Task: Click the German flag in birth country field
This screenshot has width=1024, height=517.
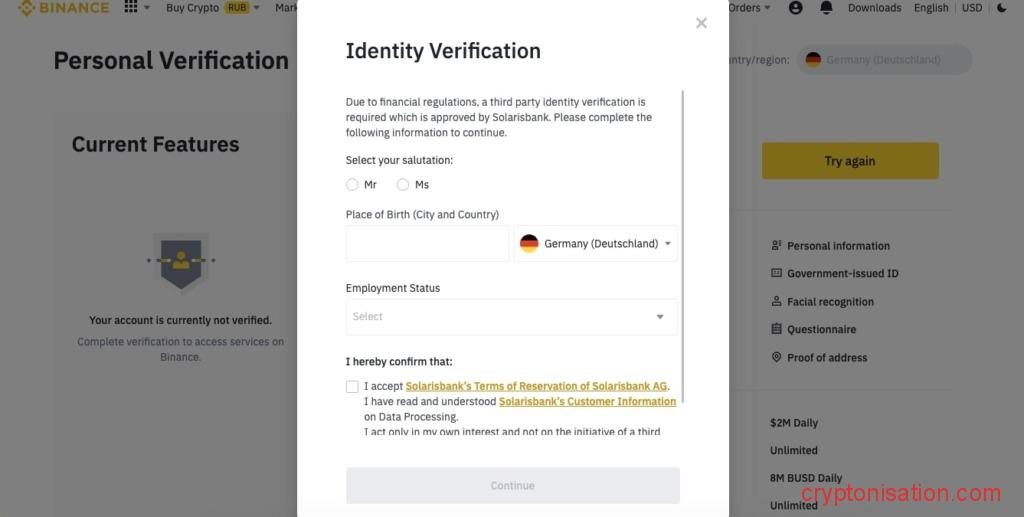Action: coord(529,244)
